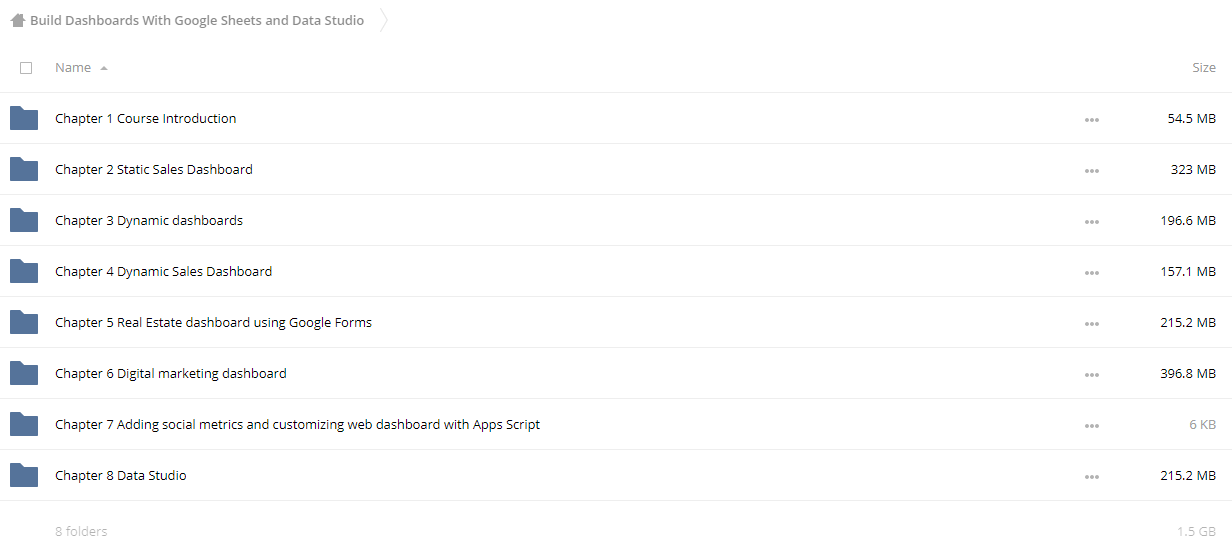Open Chapter 6 Digital marketing dashboard
The width and height of the screenshot is (1232, 559).
click(x=171, y=373)
